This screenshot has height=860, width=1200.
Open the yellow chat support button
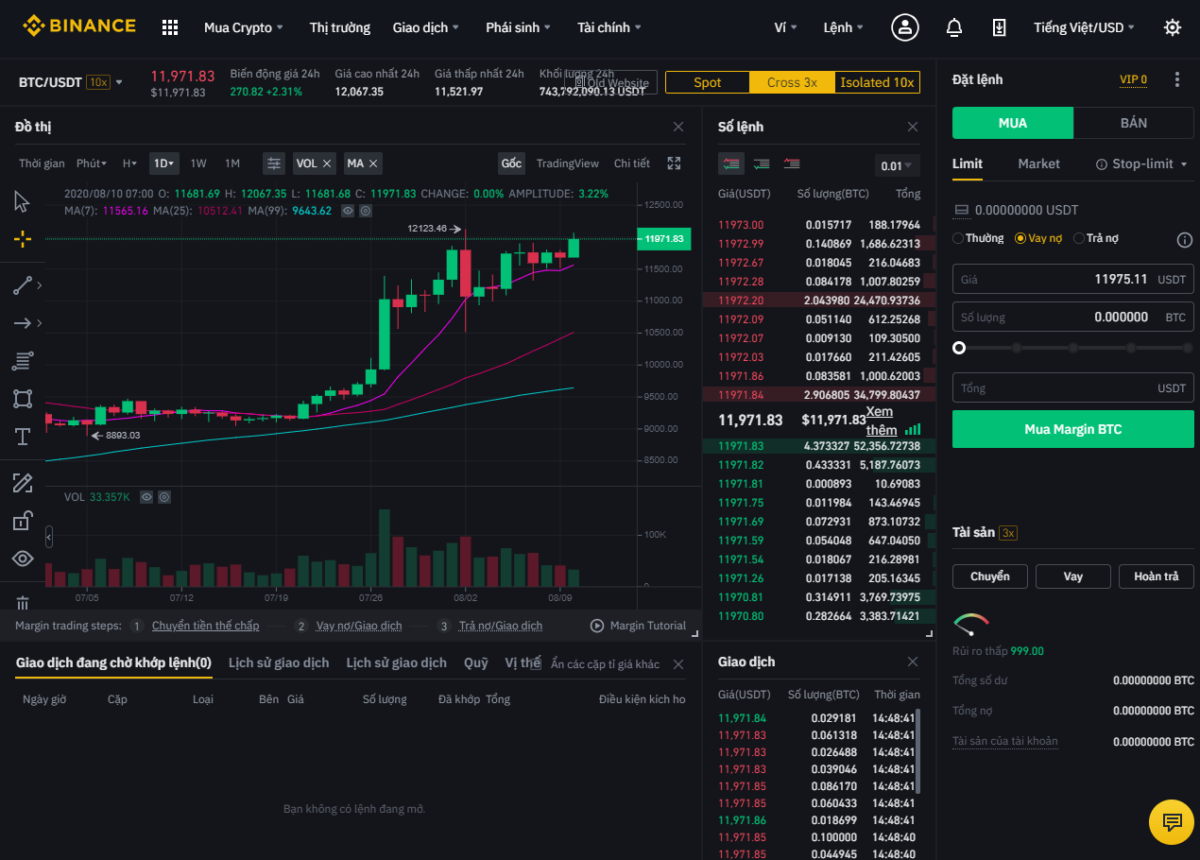tap(1171, 821)
